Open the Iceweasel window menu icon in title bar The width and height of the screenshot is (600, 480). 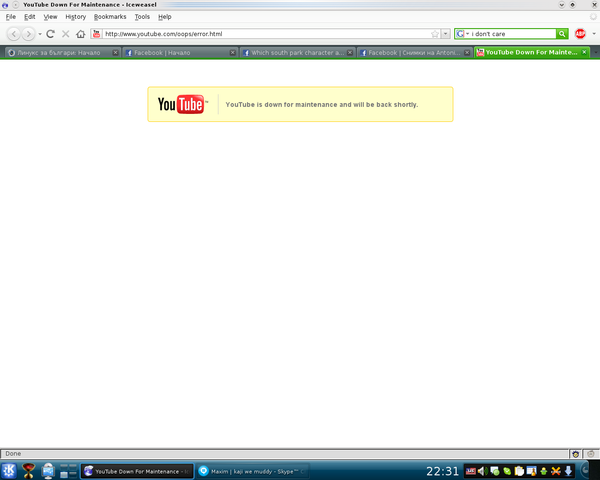click(5, 5)
